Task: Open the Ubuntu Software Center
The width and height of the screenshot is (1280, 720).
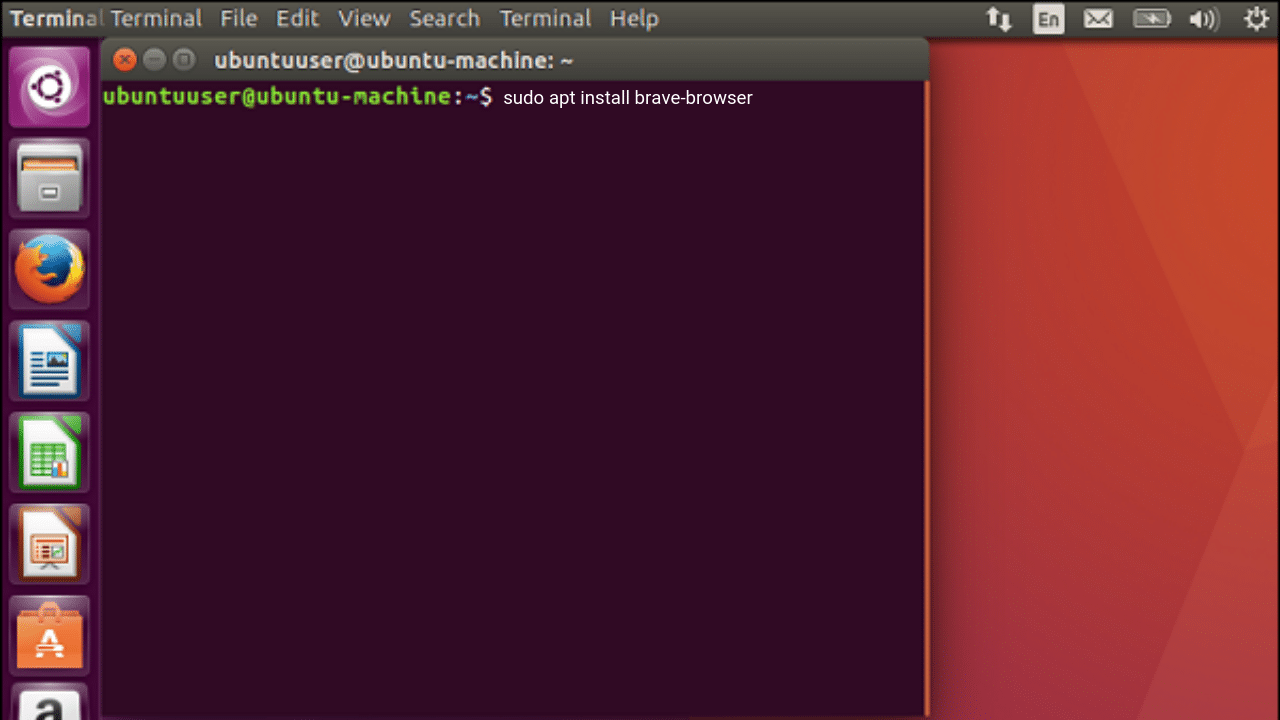Action: point(49,634)
